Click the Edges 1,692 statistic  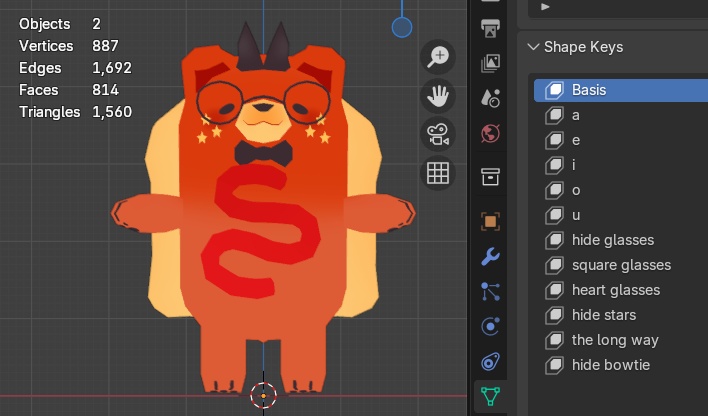(75, 68)
